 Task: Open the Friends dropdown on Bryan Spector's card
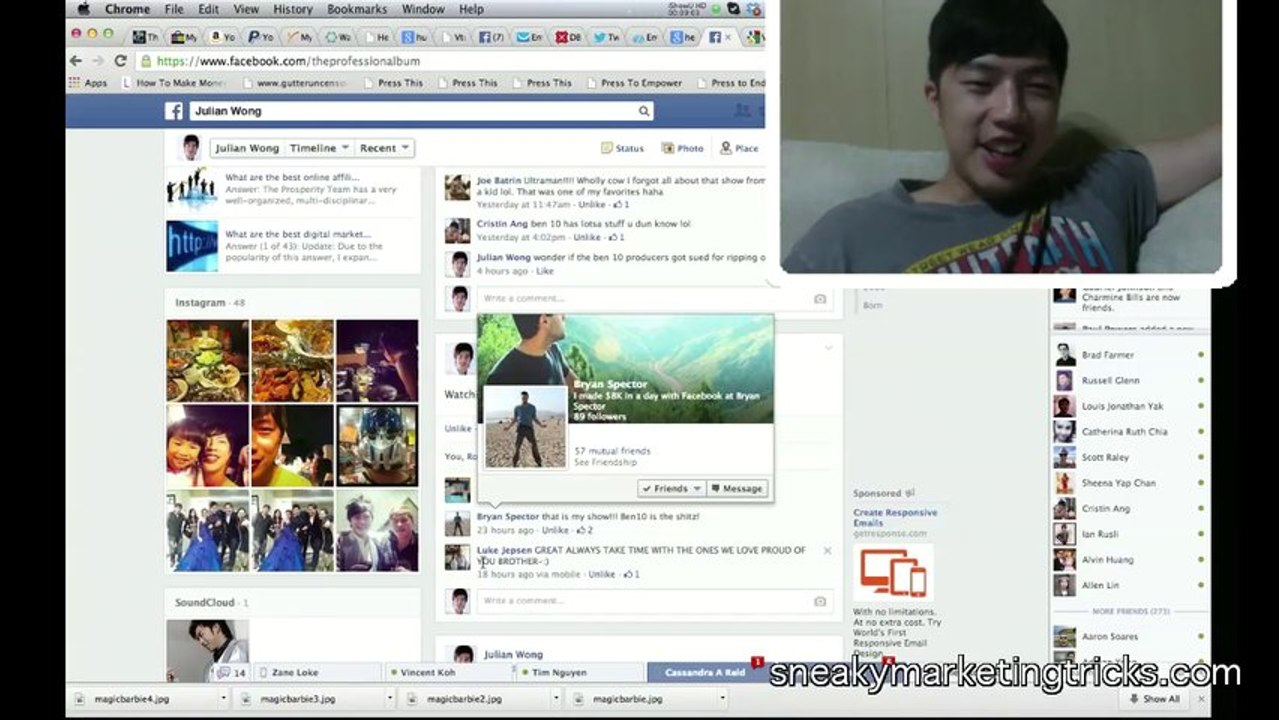click(x=672, y=488)
